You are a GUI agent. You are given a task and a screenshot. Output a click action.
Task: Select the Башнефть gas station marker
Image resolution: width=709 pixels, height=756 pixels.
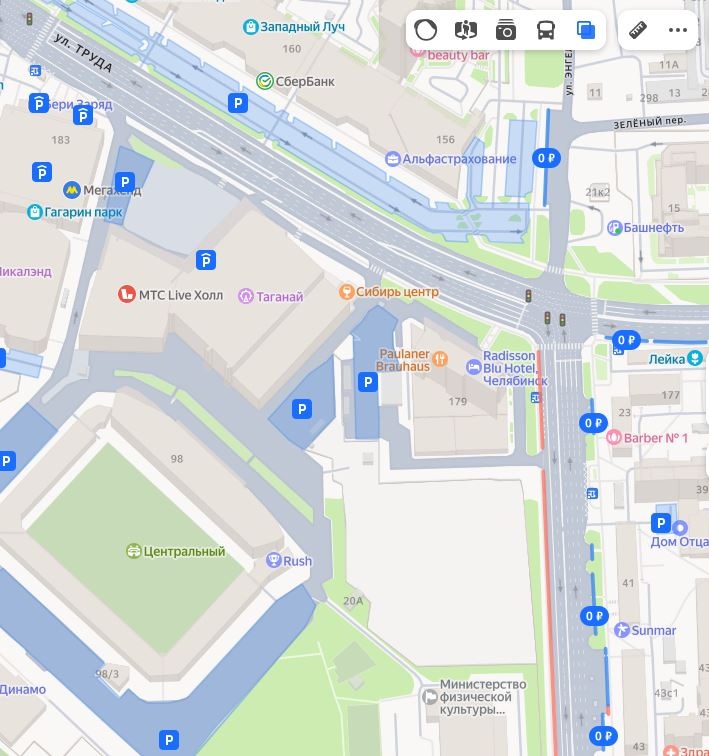[615, 228]
